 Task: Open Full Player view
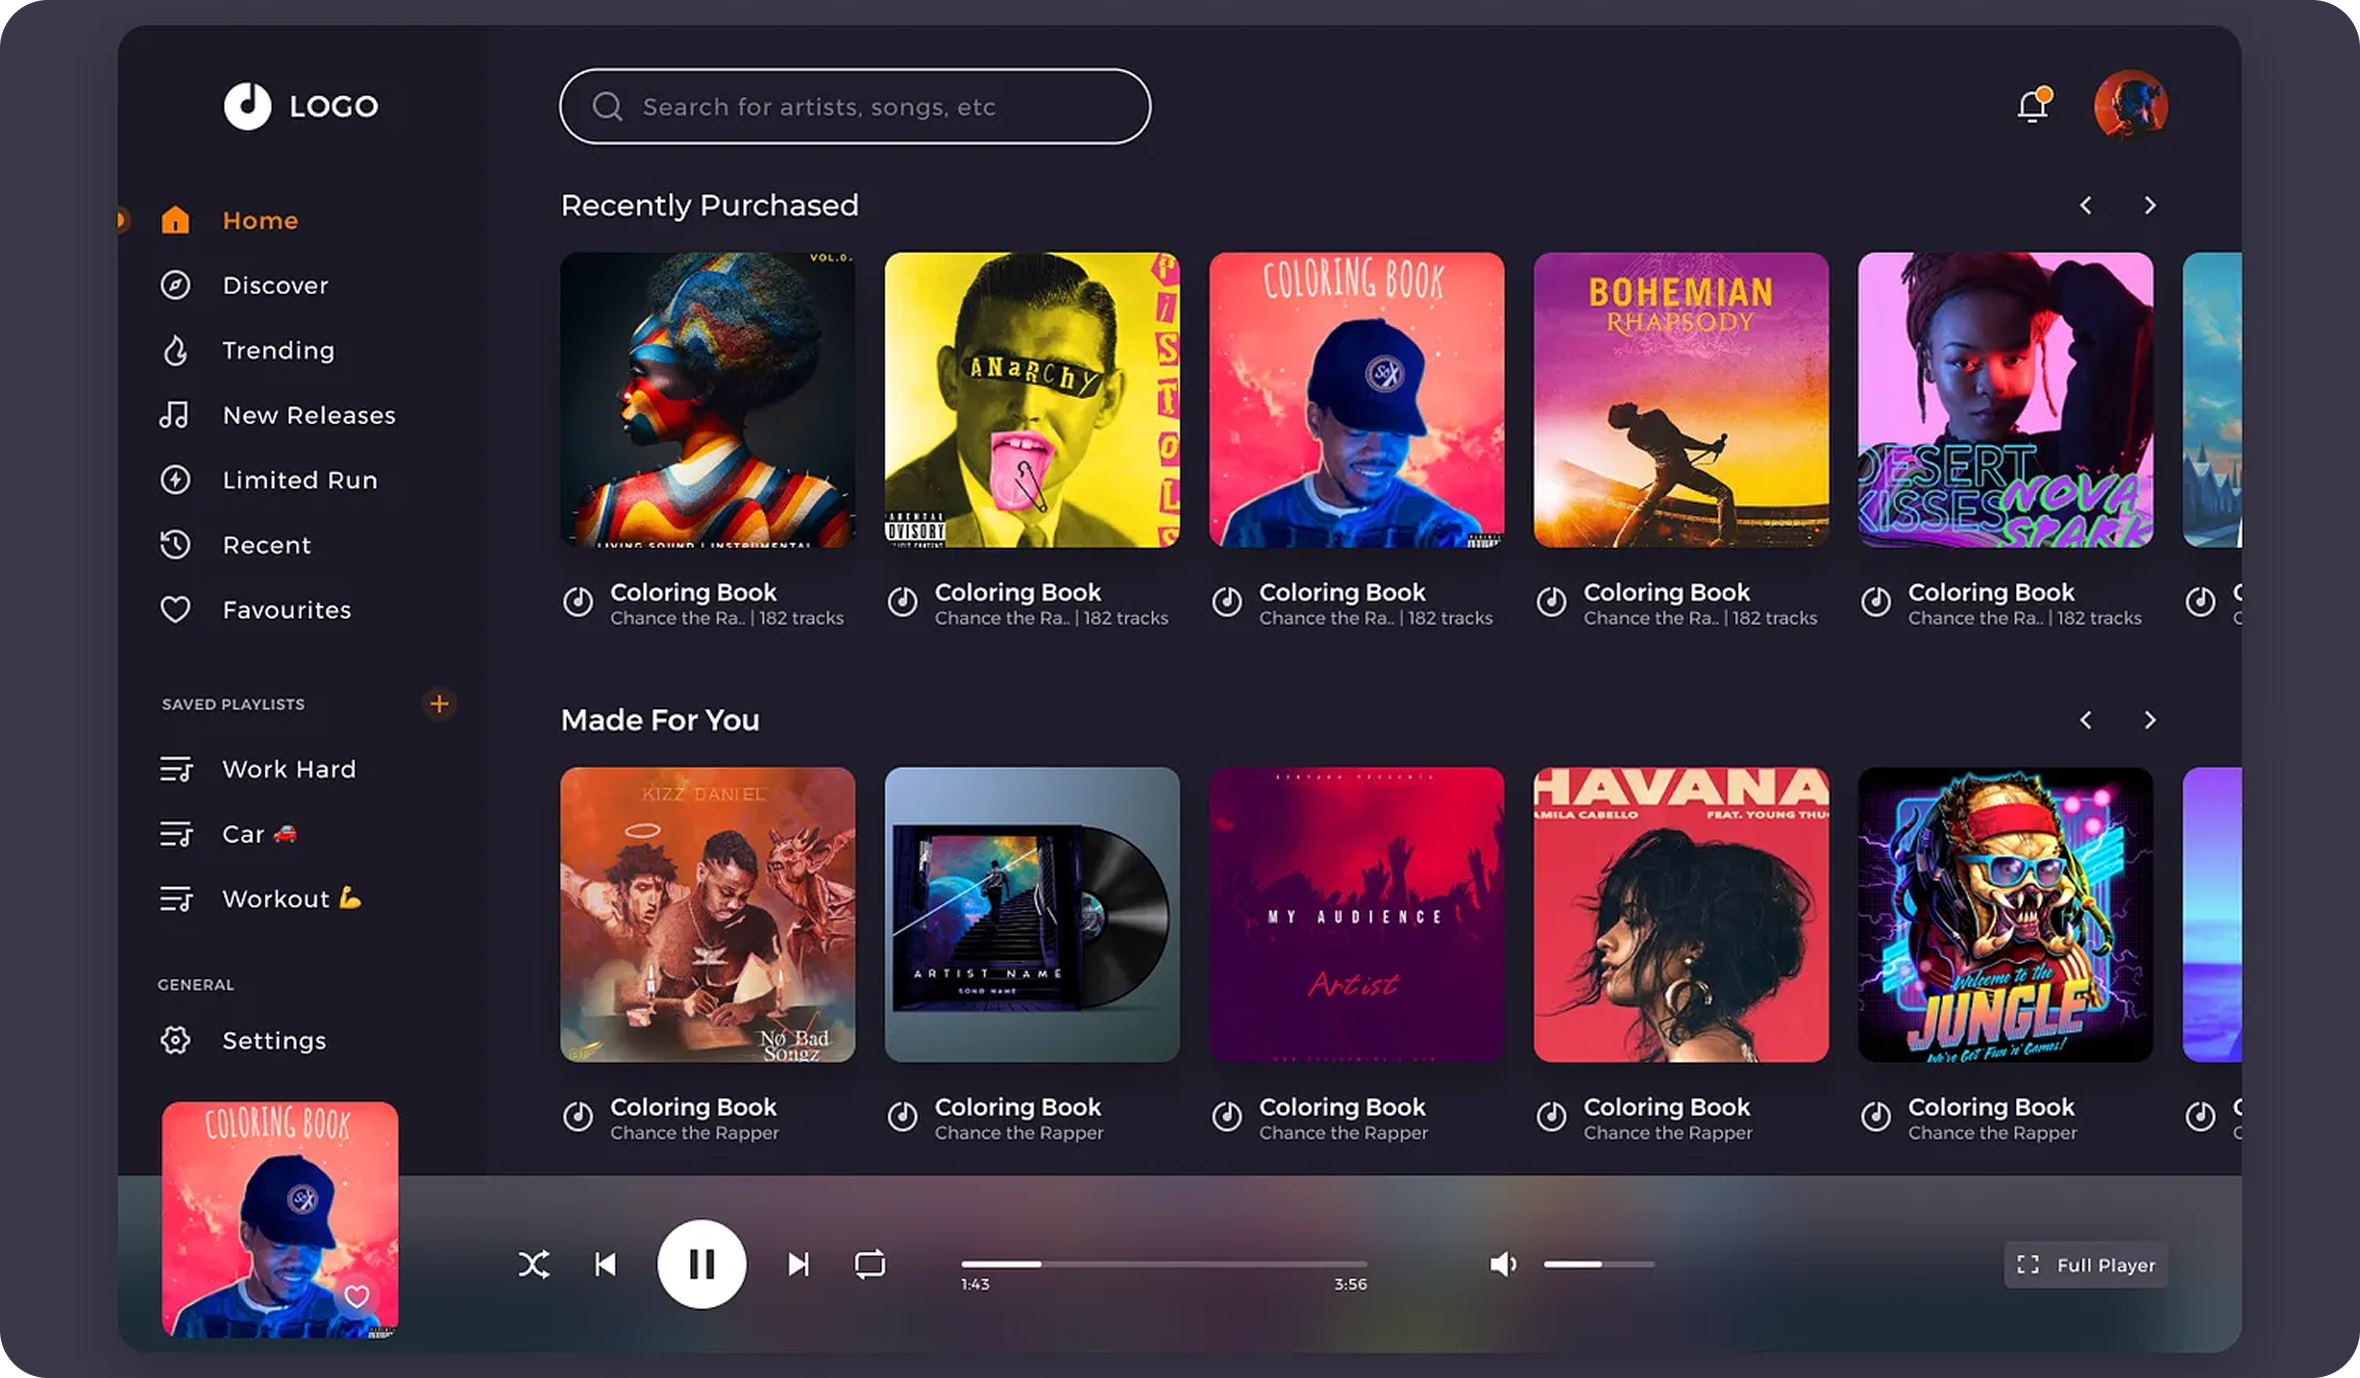click(x=2085, y=1264)
